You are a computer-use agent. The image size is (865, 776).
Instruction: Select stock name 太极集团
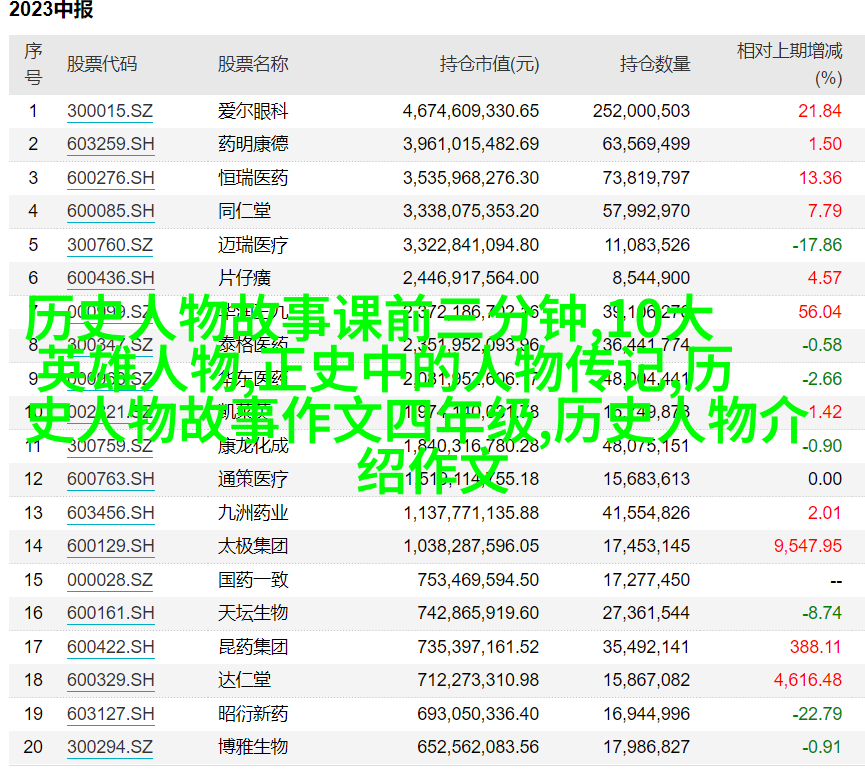point(253,547)
